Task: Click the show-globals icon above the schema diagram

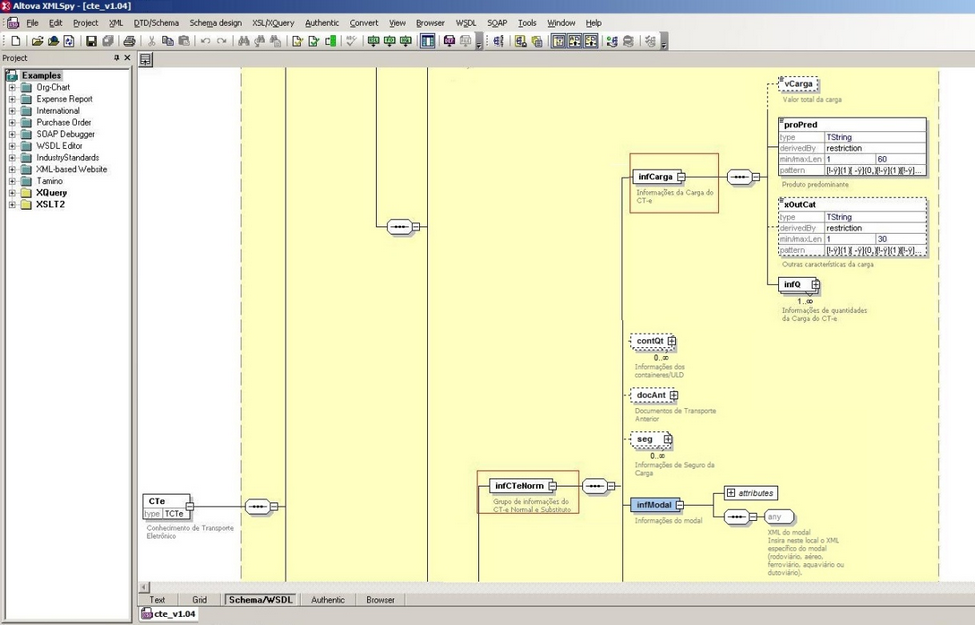Action: 146,60
